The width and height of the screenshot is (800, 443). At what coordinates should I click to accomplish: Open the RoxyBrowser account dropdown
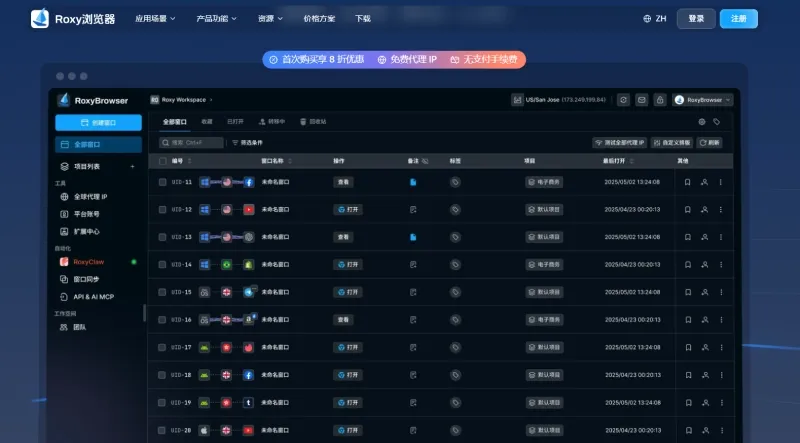(703, 100)
